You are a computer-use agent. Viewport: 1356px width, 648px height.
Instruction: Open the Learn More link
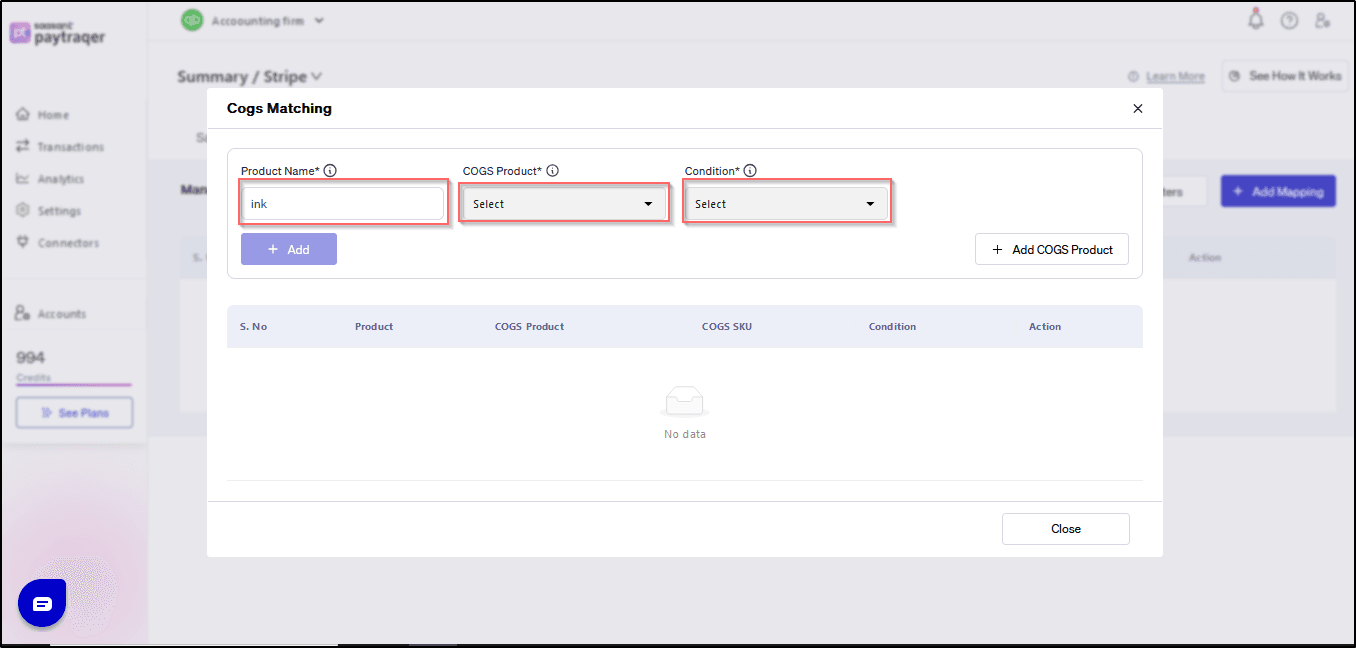[x=1175, y=76]
